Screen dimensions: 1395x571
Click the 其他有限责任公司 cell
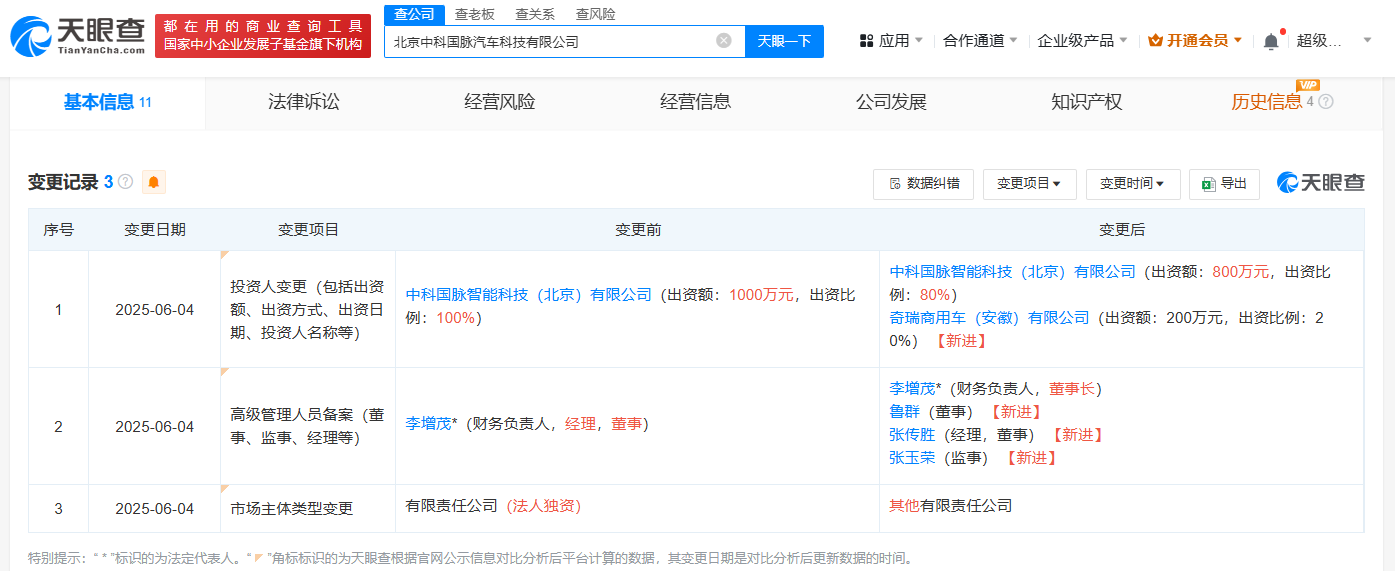(1122, 508)
